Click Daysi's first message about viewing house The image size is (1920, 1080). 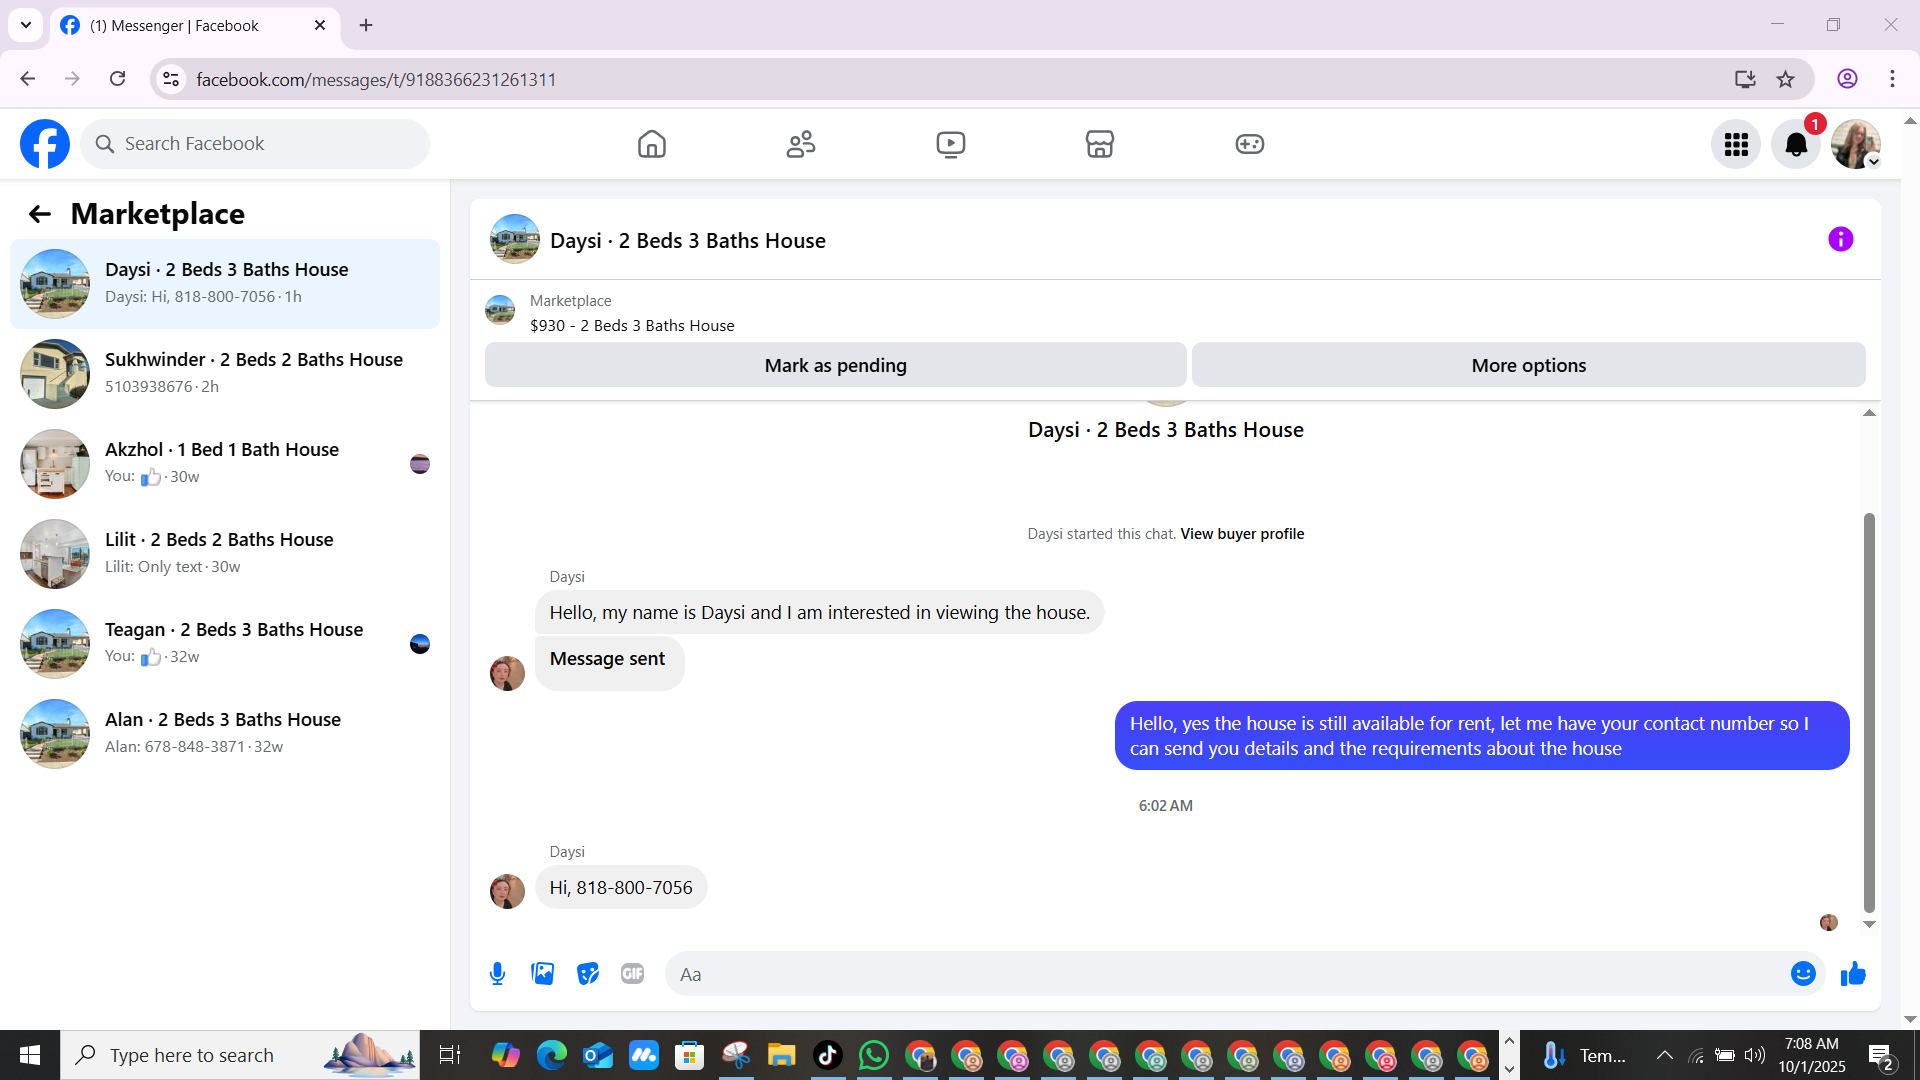pos(819,613)
